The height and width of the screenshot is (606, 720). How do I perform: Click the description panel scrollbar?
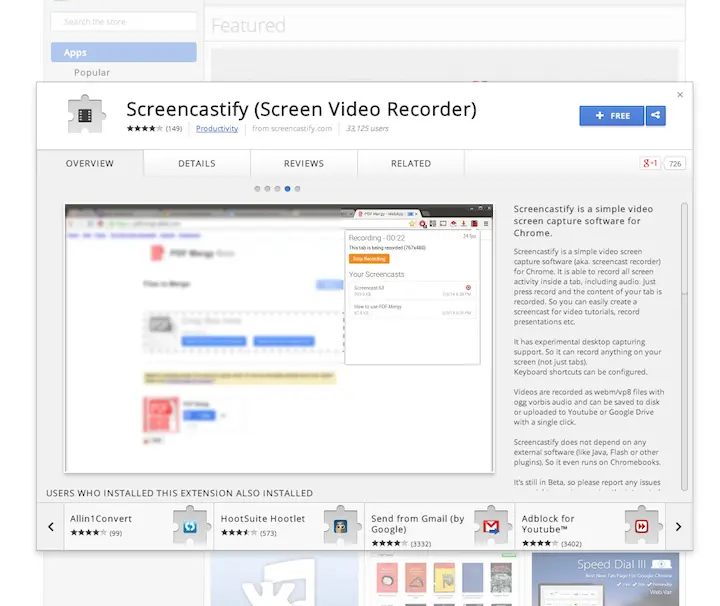684,347
